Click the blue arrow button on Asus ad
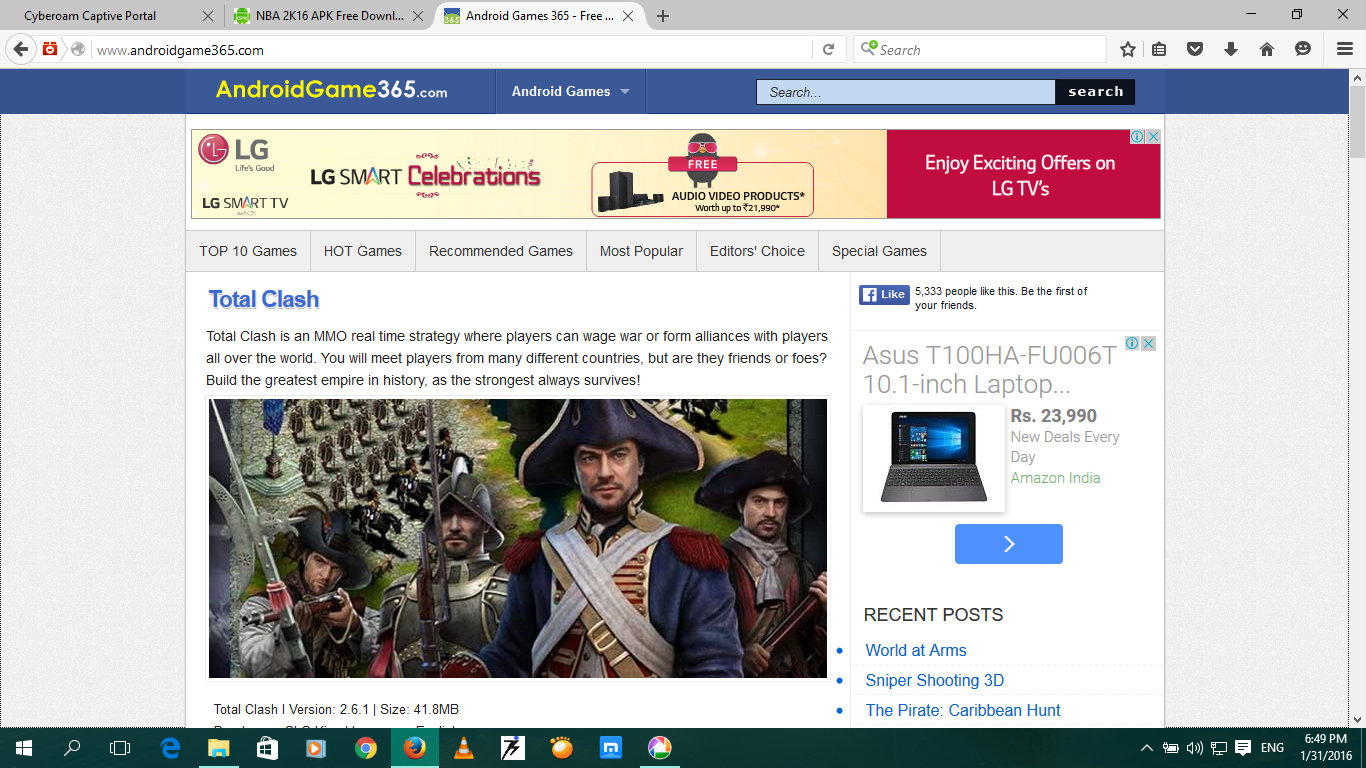This screenshot has height=768, width=1366. point(1009,544)
